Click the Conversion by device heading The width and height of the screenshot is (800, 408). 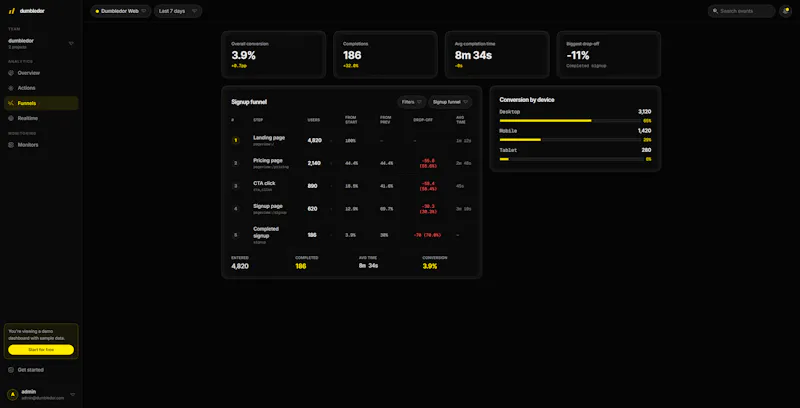coord(527,100)
